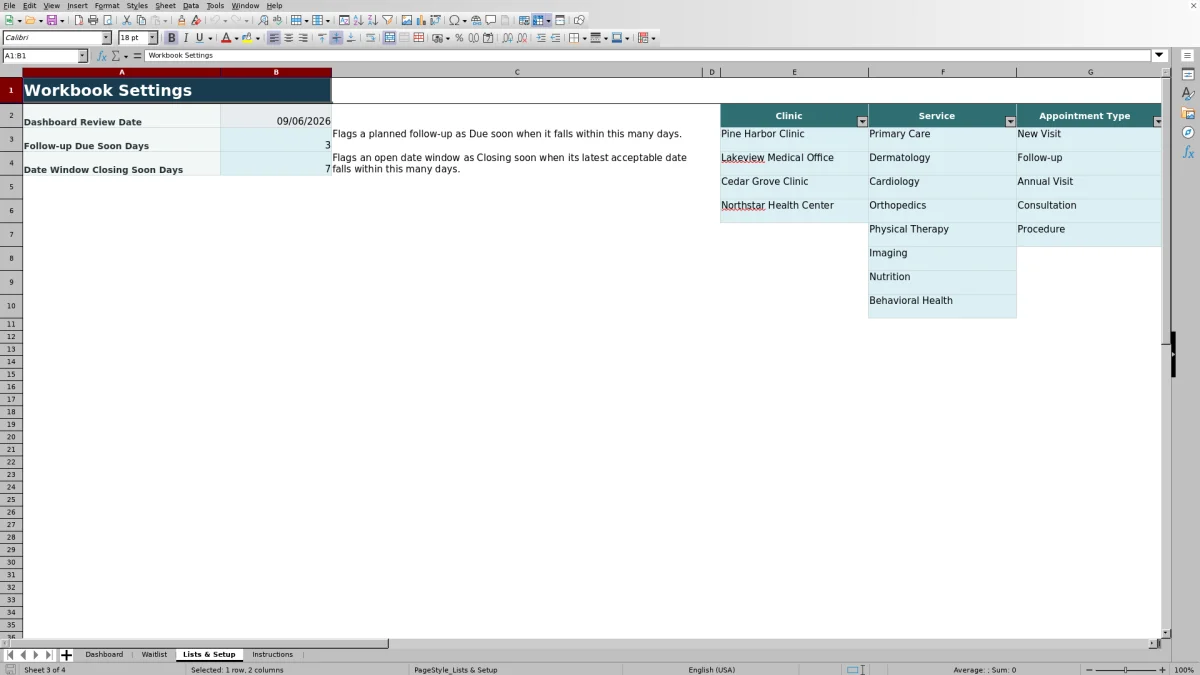
Task: Apply the yellow background color swatch
Action: [246, 38]
